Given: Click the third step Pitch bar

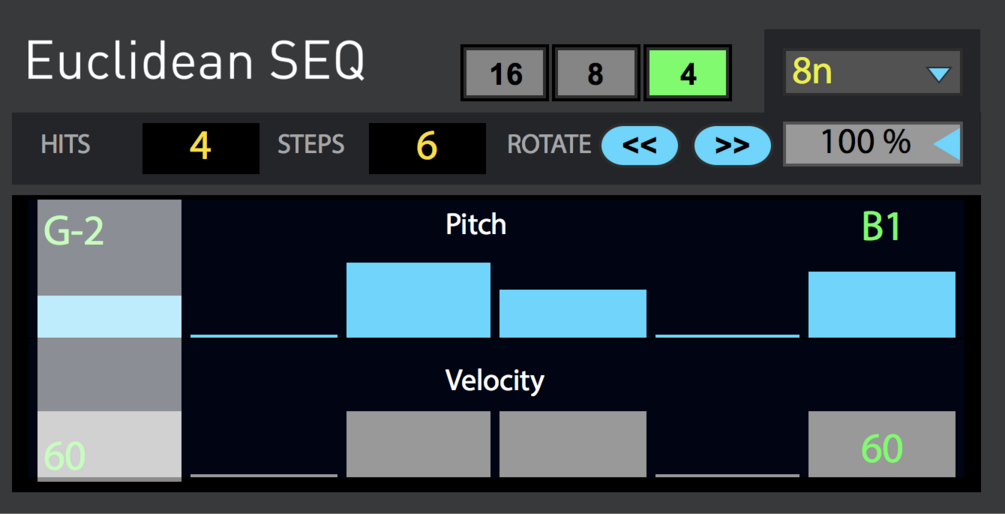Looking at the screenshot, I should (573, 313).
